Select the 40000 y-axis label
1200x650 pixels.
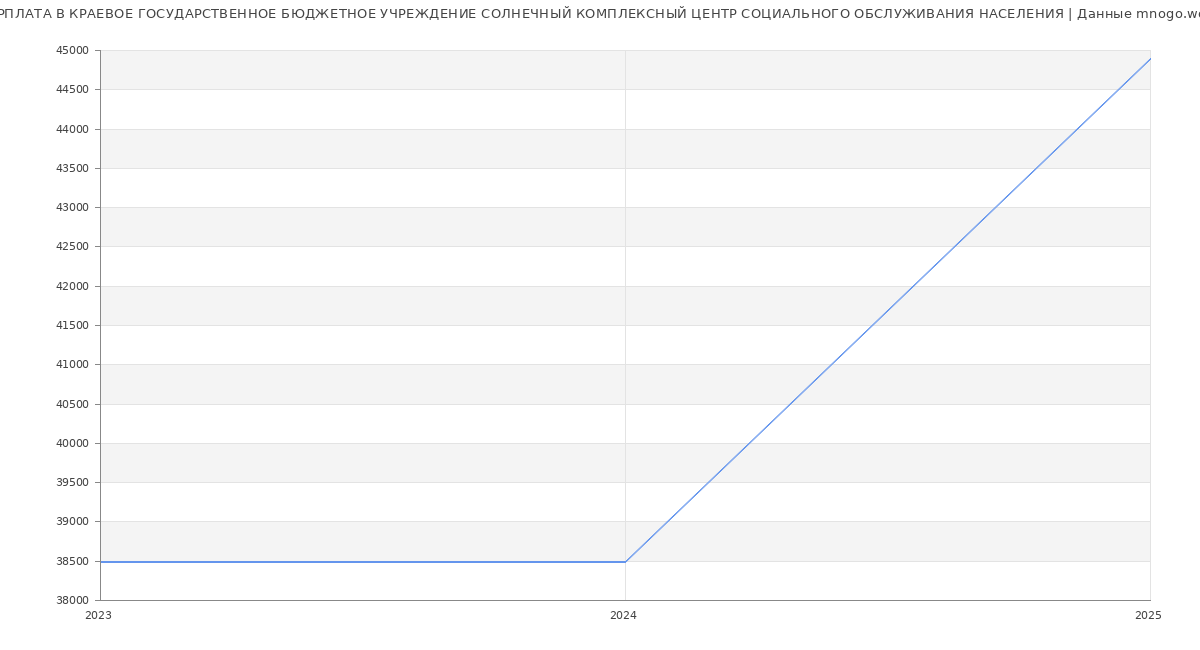73,443
